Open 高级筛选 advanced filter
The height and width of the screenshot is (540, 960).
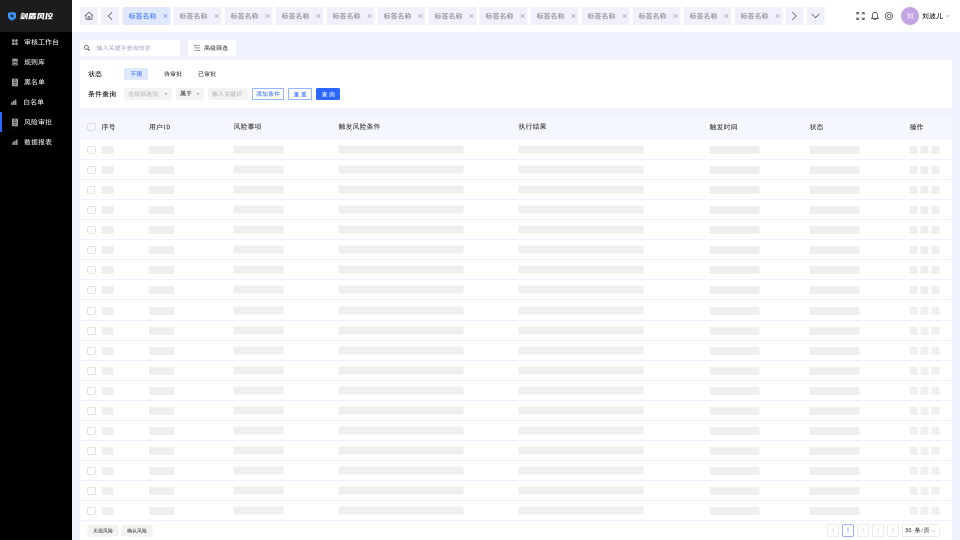[211, 48]
